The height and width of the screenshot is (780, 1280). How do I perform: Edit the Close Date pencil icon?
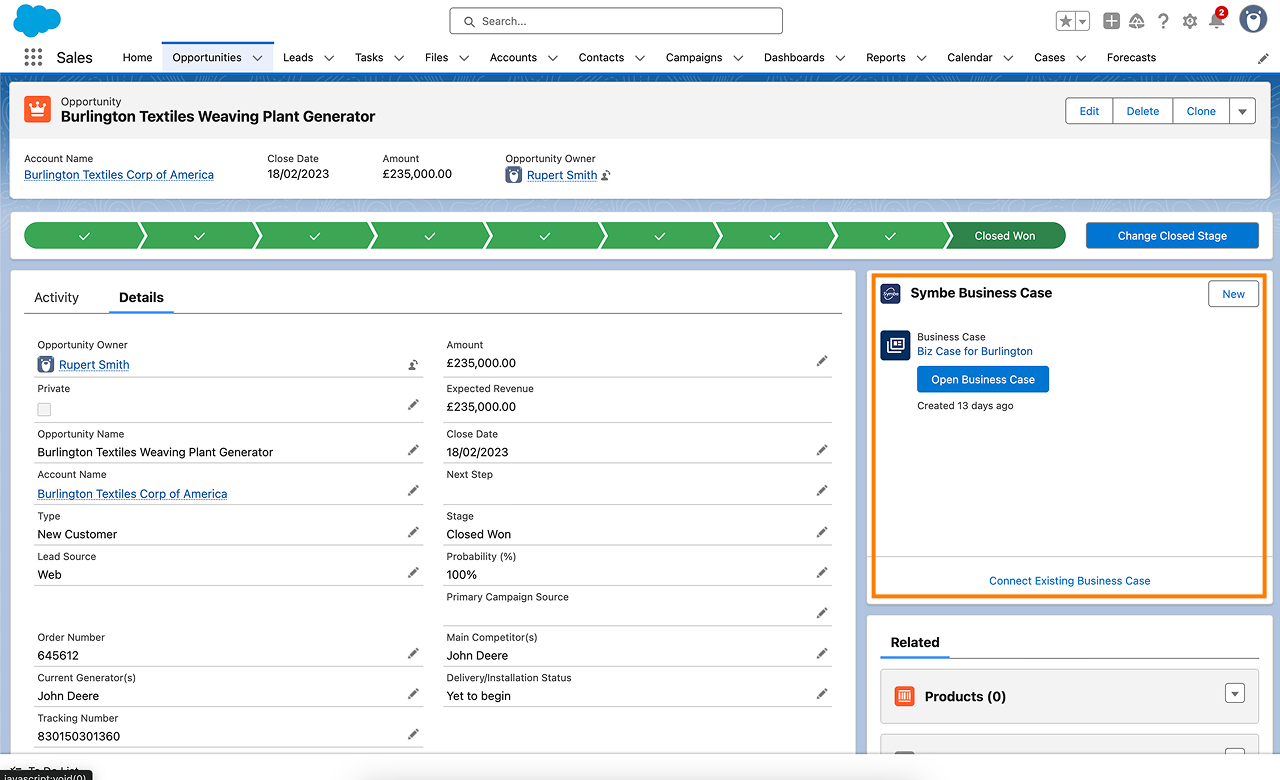click(822, 450)
